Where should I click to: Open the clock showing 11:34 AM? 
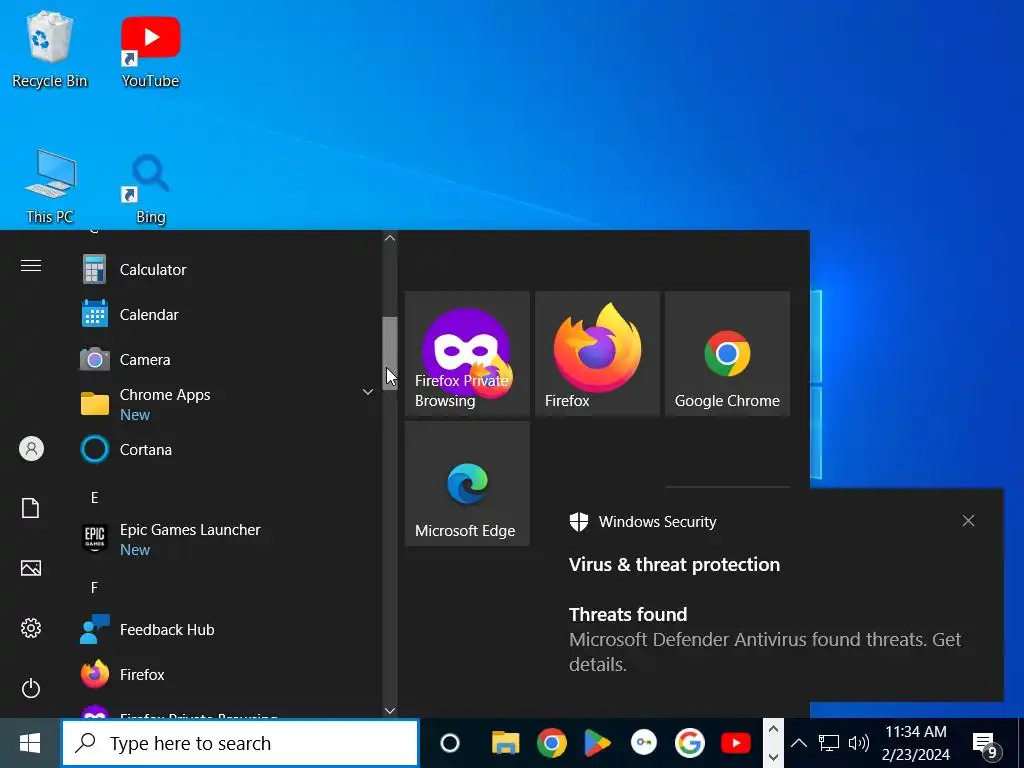coord(916,743)
